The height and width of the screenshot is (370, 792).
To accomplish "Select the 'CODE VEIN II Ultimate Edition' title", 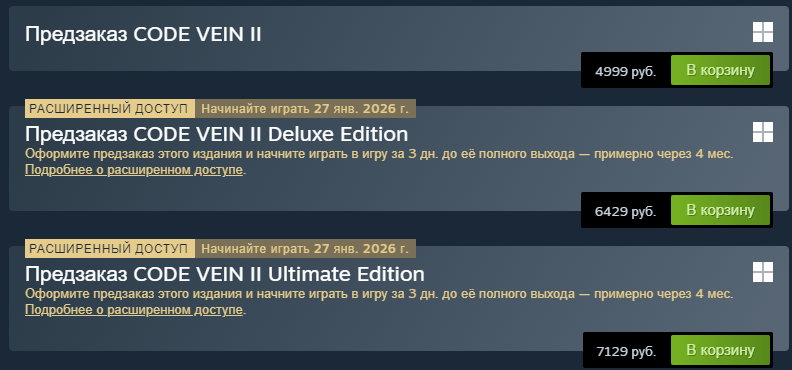I will point(225,274).
